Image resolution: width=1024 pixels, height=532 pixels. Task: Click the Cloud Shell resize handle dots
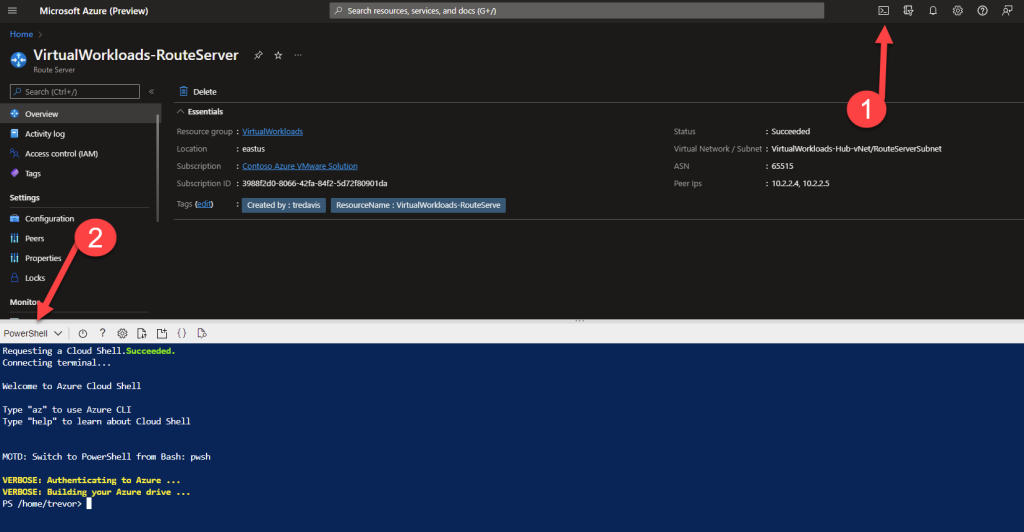pos(579,321)
